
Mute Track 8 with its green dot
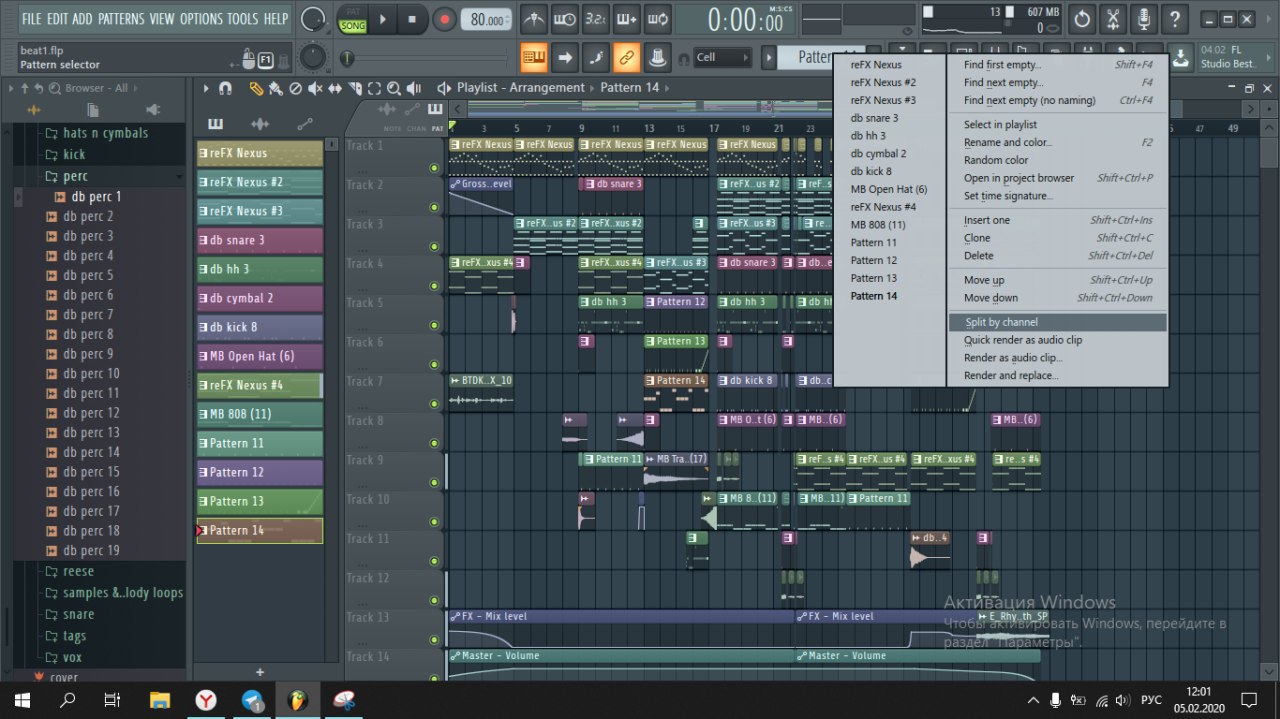434,444
